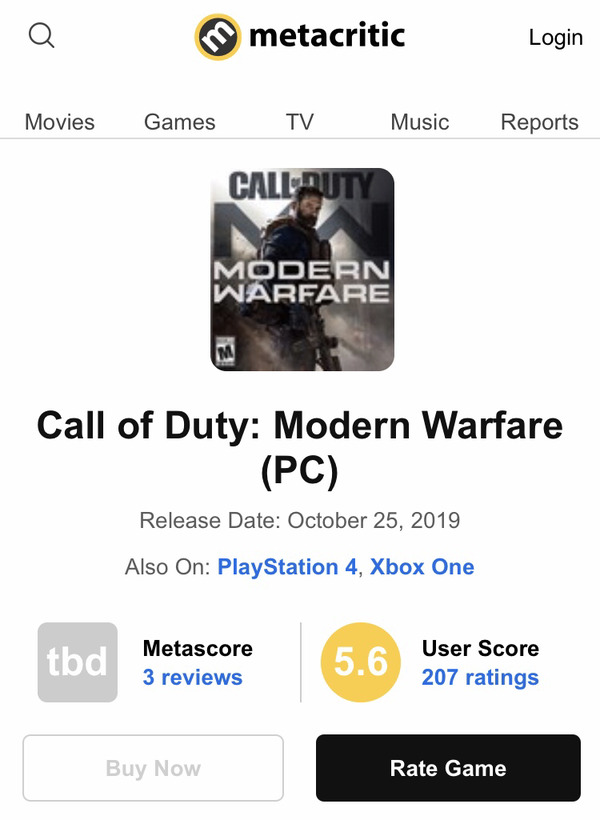Navigate to the Reports tab
The height and width of the screenshot is (820, 600).
click(x=539, y=122)
